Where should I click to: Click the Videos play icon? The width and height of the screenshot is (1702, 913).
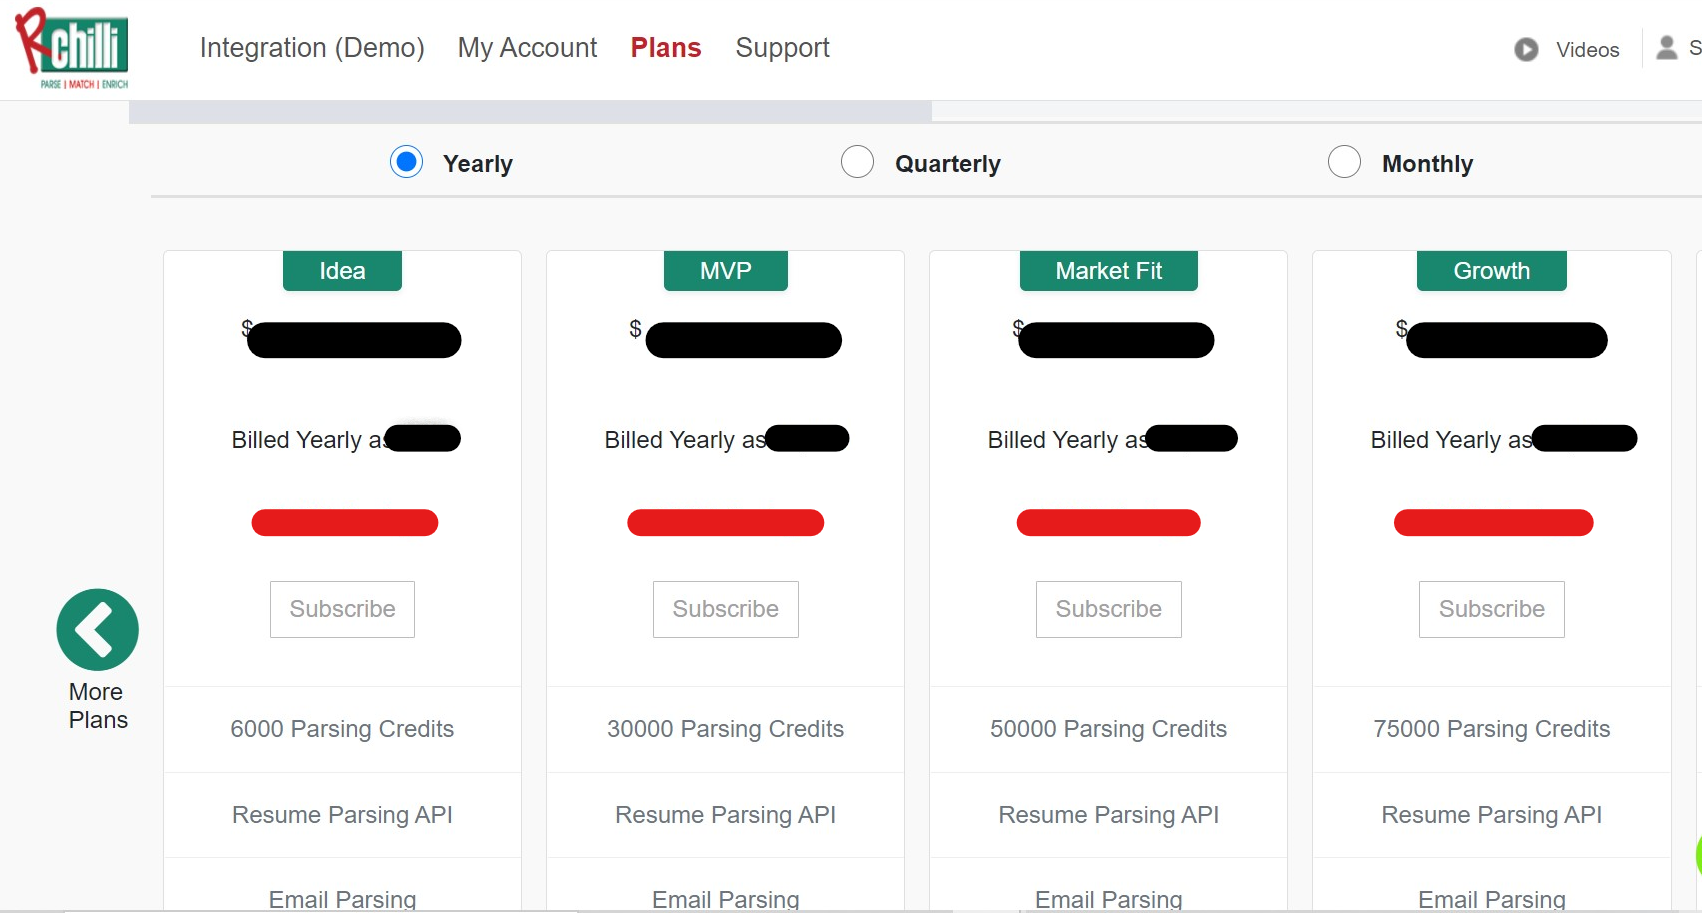(1526, 49)
